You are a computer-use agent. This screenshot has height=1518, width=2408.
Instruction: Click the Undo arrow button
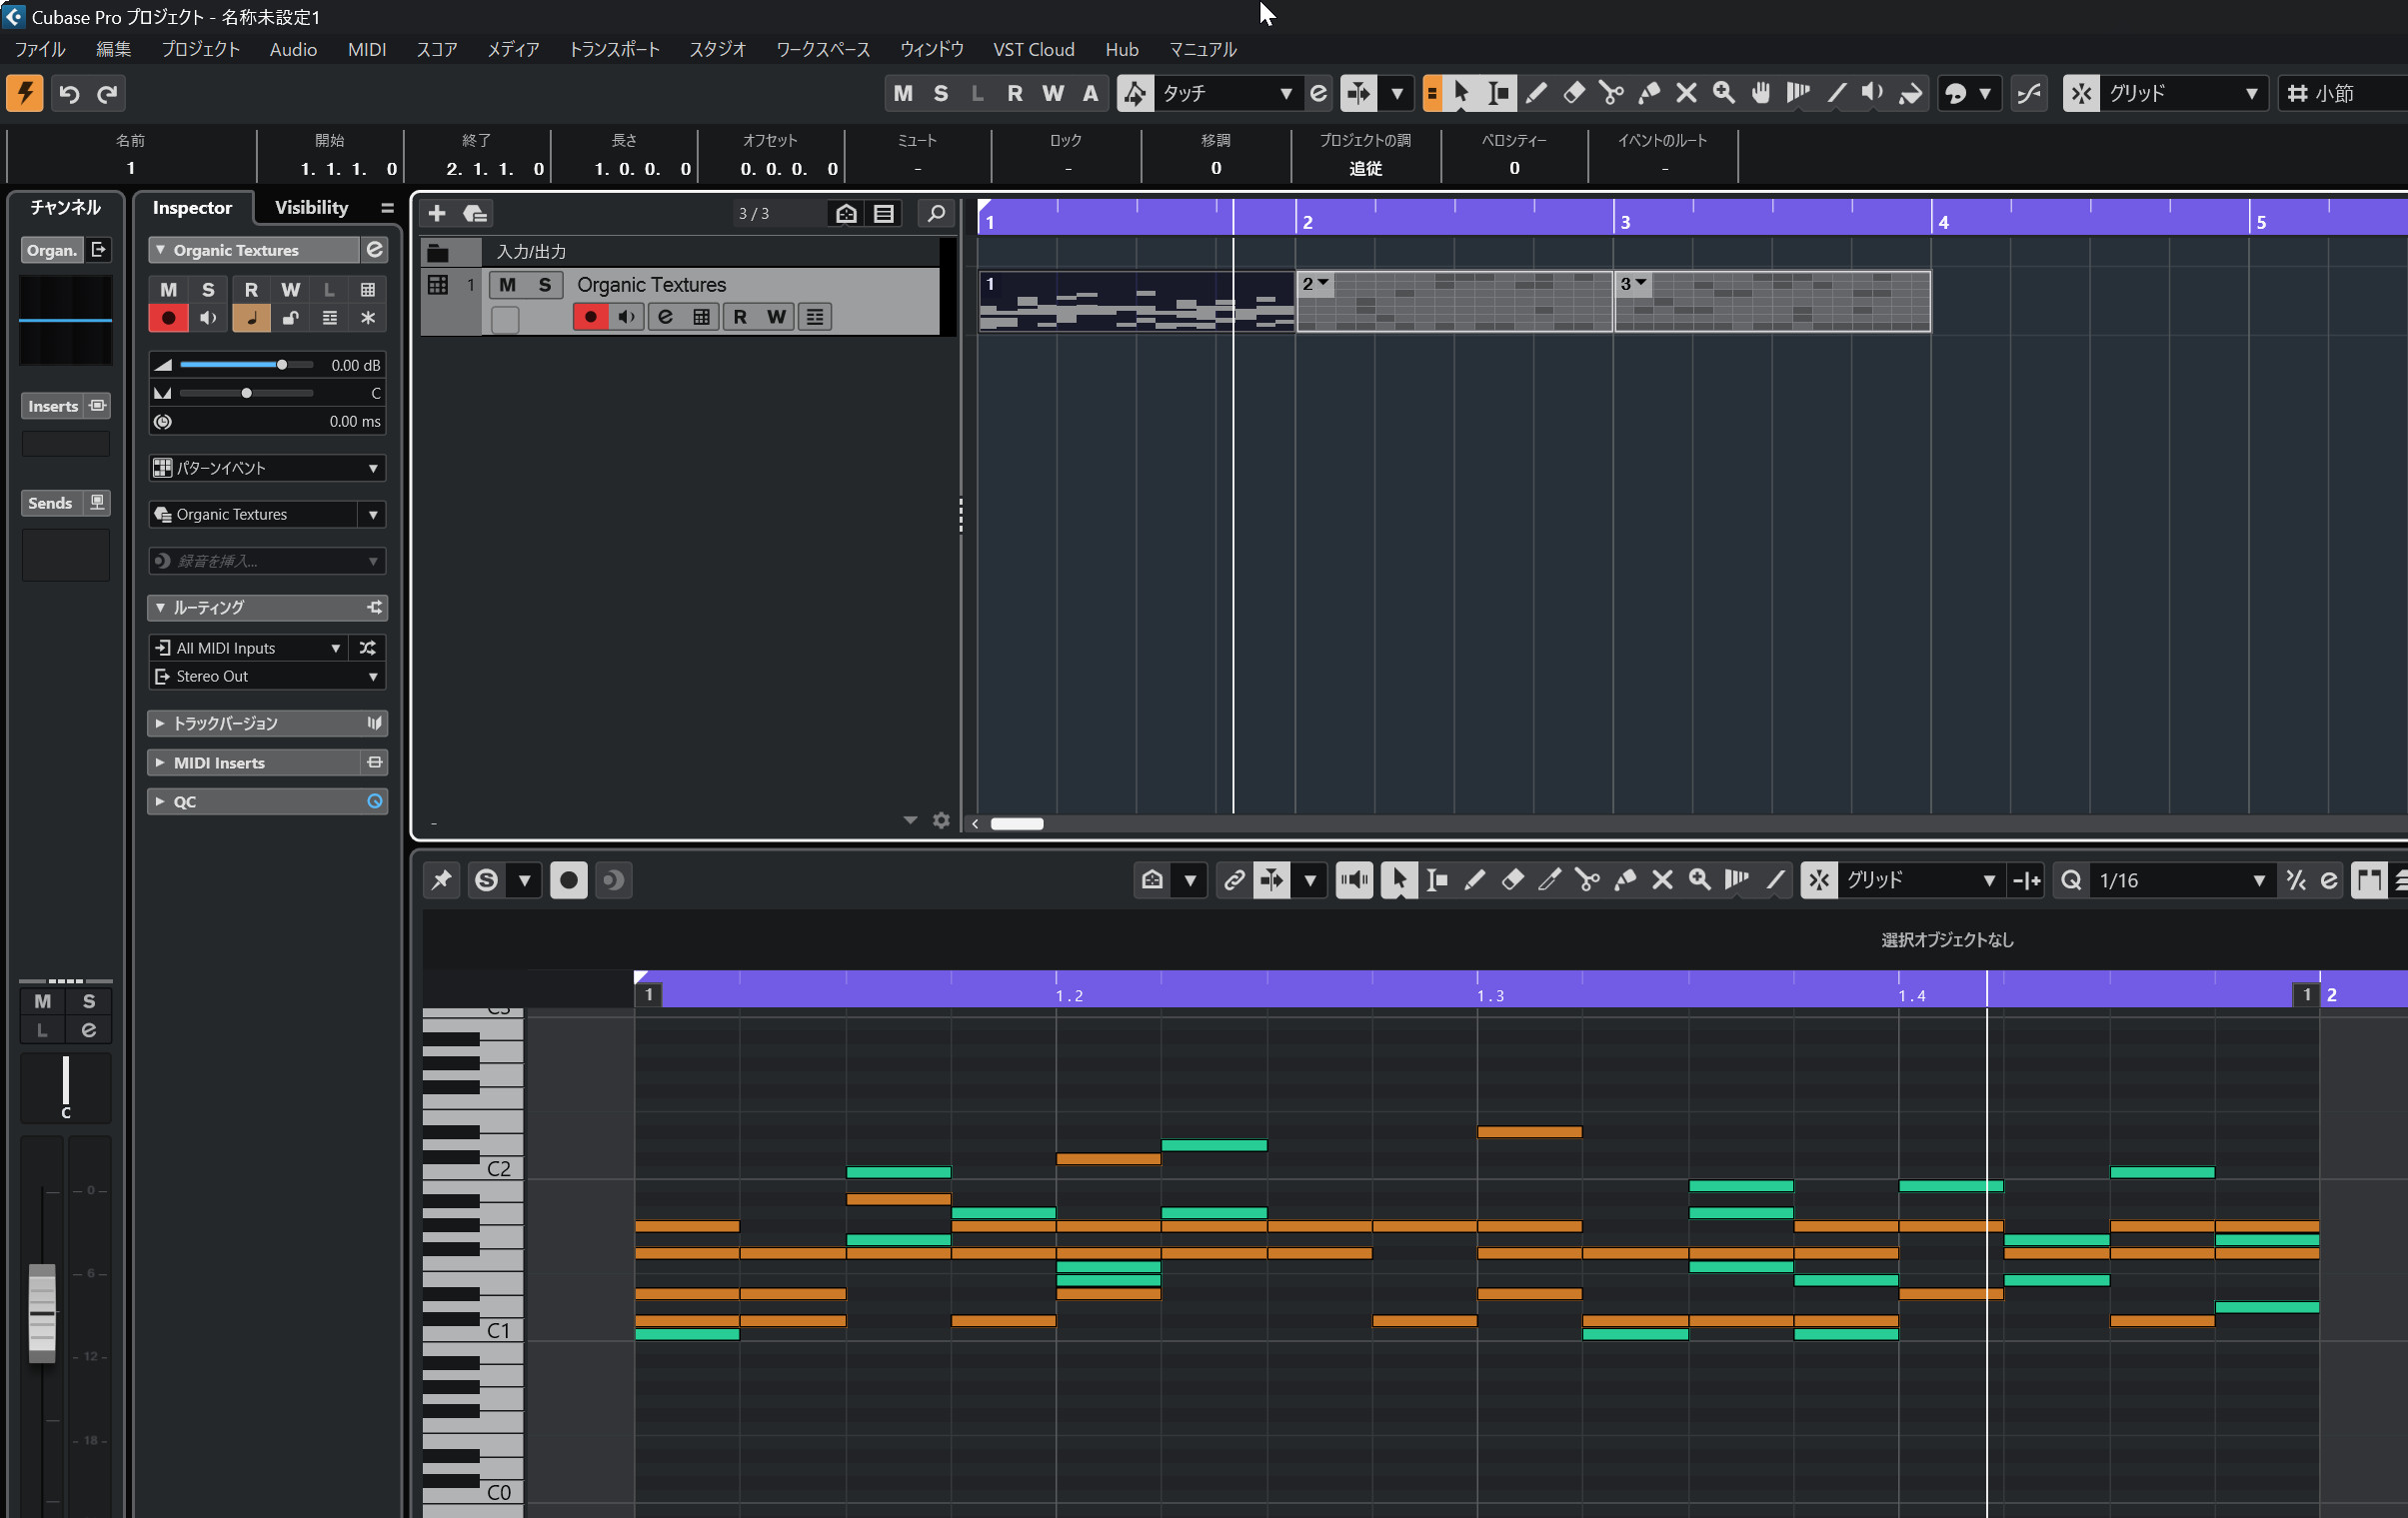[x=69, y=93]
